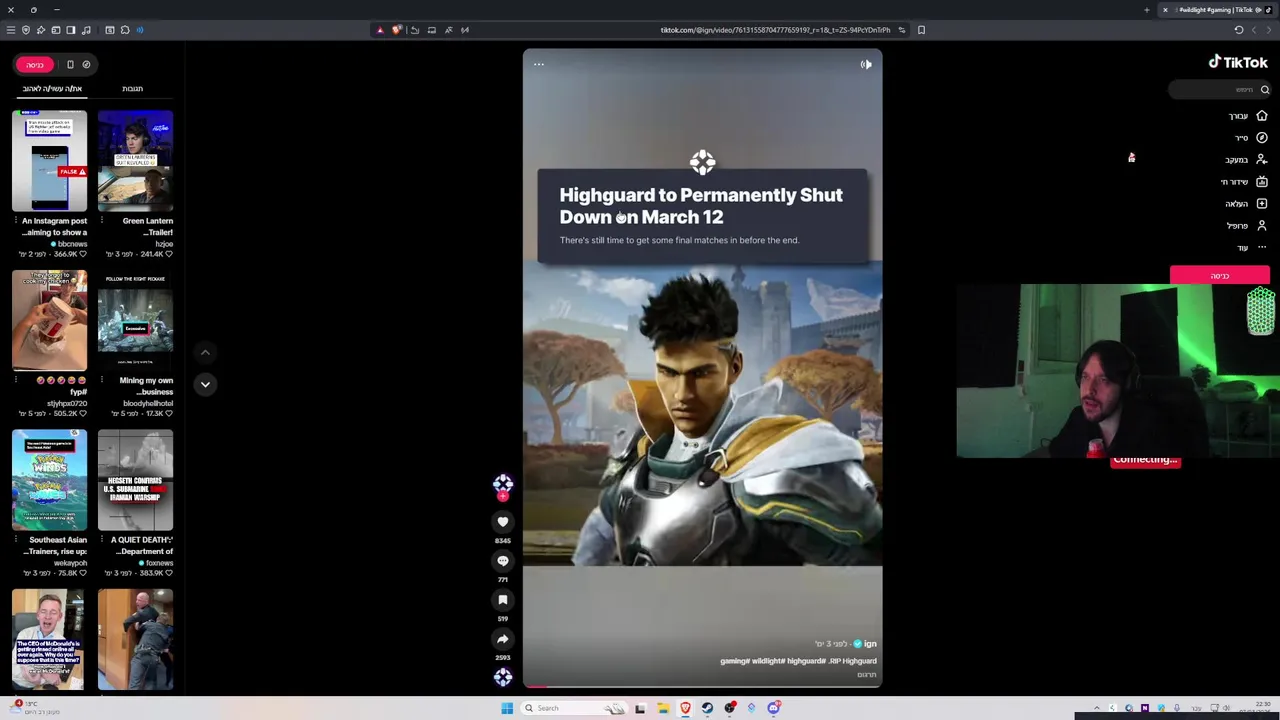Click the address bar URL
The height and width of the screenshot is (720, 1280).
(x=775, y=30)
